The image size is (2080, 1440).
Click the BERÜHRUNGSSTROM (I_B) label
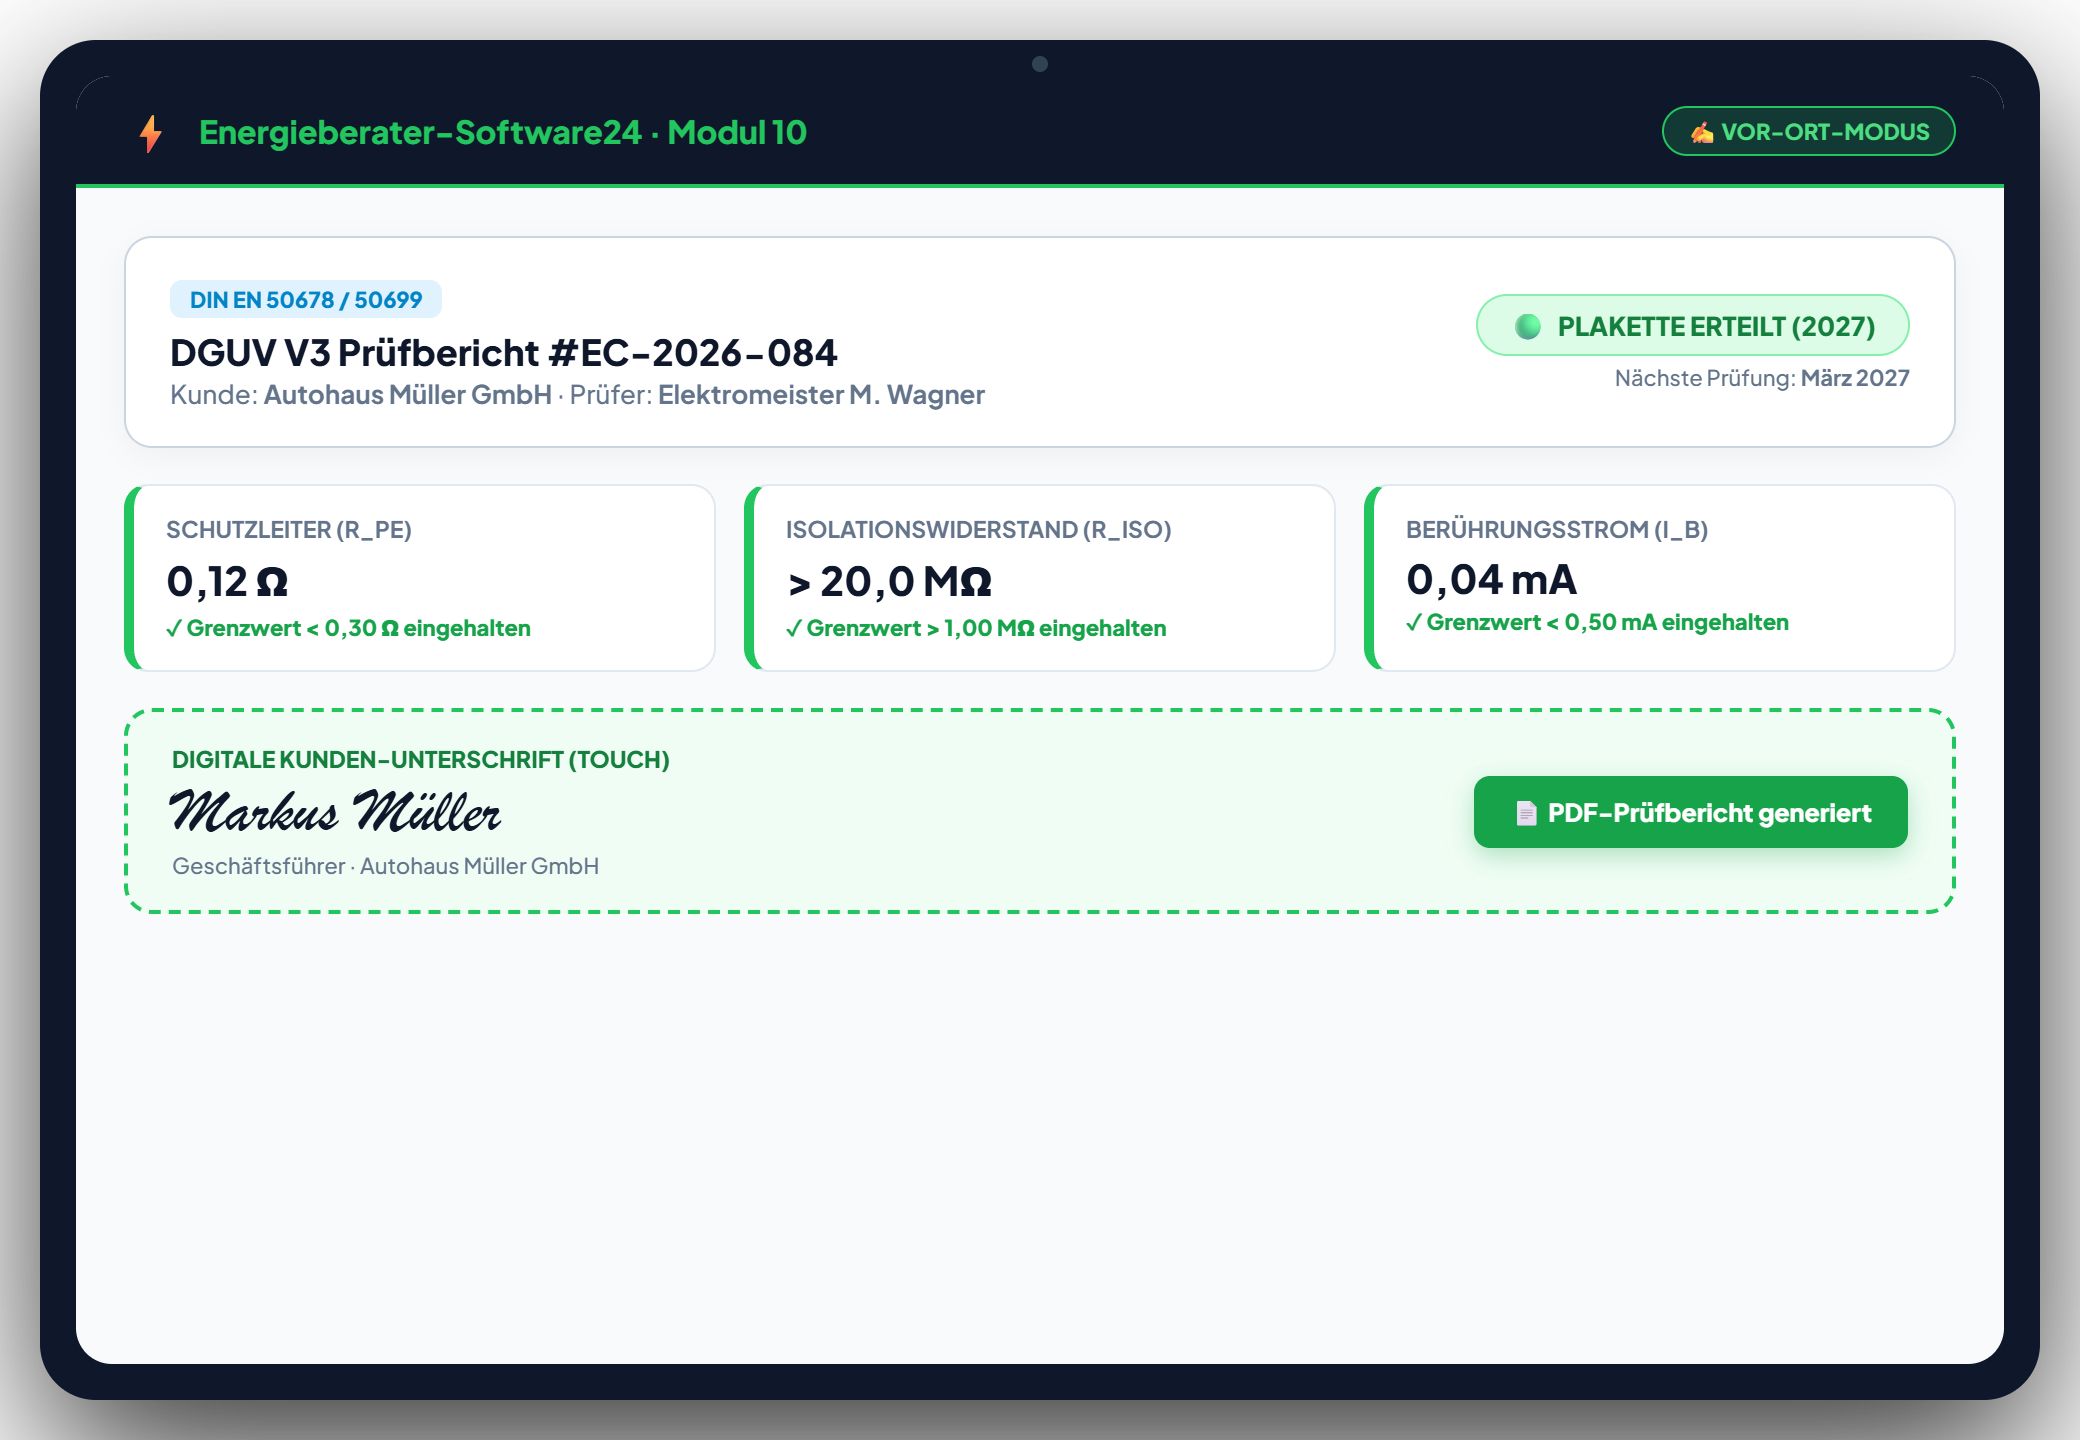(1557, 529)
